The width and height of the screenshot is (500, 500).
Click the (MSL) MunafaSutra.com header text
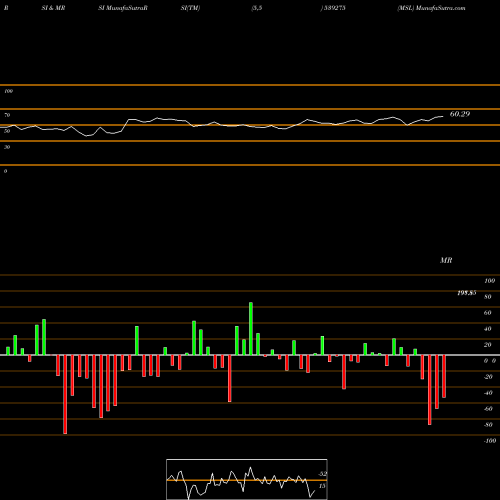431,8
